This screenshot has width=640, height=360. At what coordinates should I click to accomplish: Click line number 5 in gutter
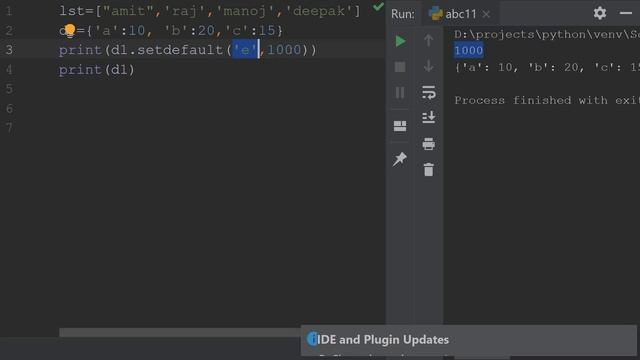tap(9, 89)
